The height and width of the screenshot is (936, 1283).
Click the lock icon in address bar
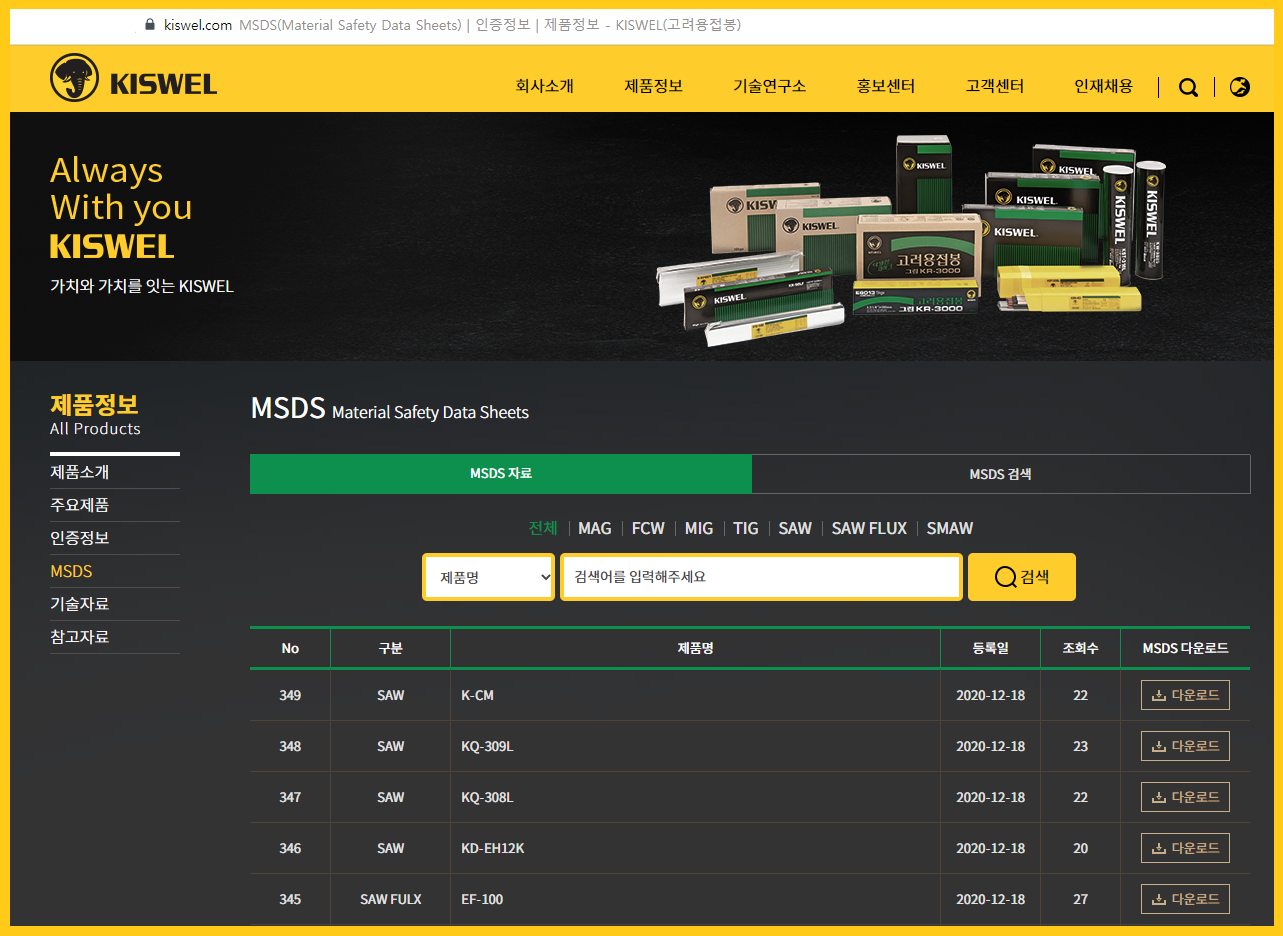(151, 25)
